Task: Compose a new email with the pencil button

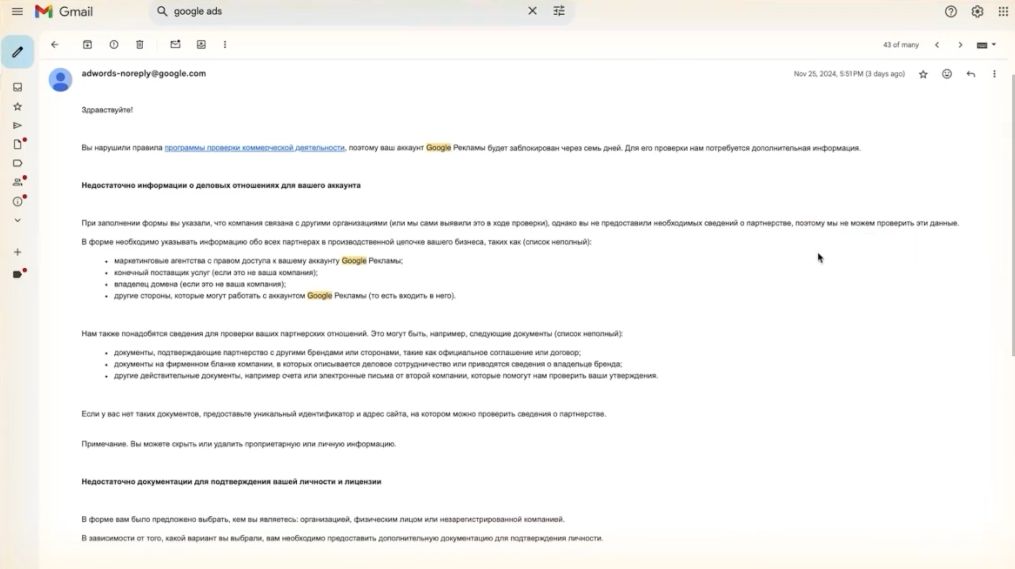Action: pos(17,52)
